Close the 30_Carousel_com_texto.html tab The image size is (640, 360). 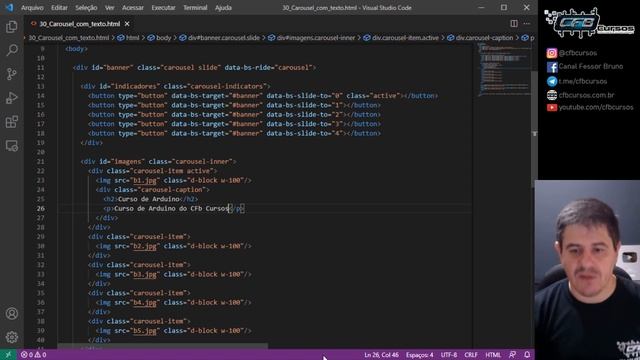(127, 24)
